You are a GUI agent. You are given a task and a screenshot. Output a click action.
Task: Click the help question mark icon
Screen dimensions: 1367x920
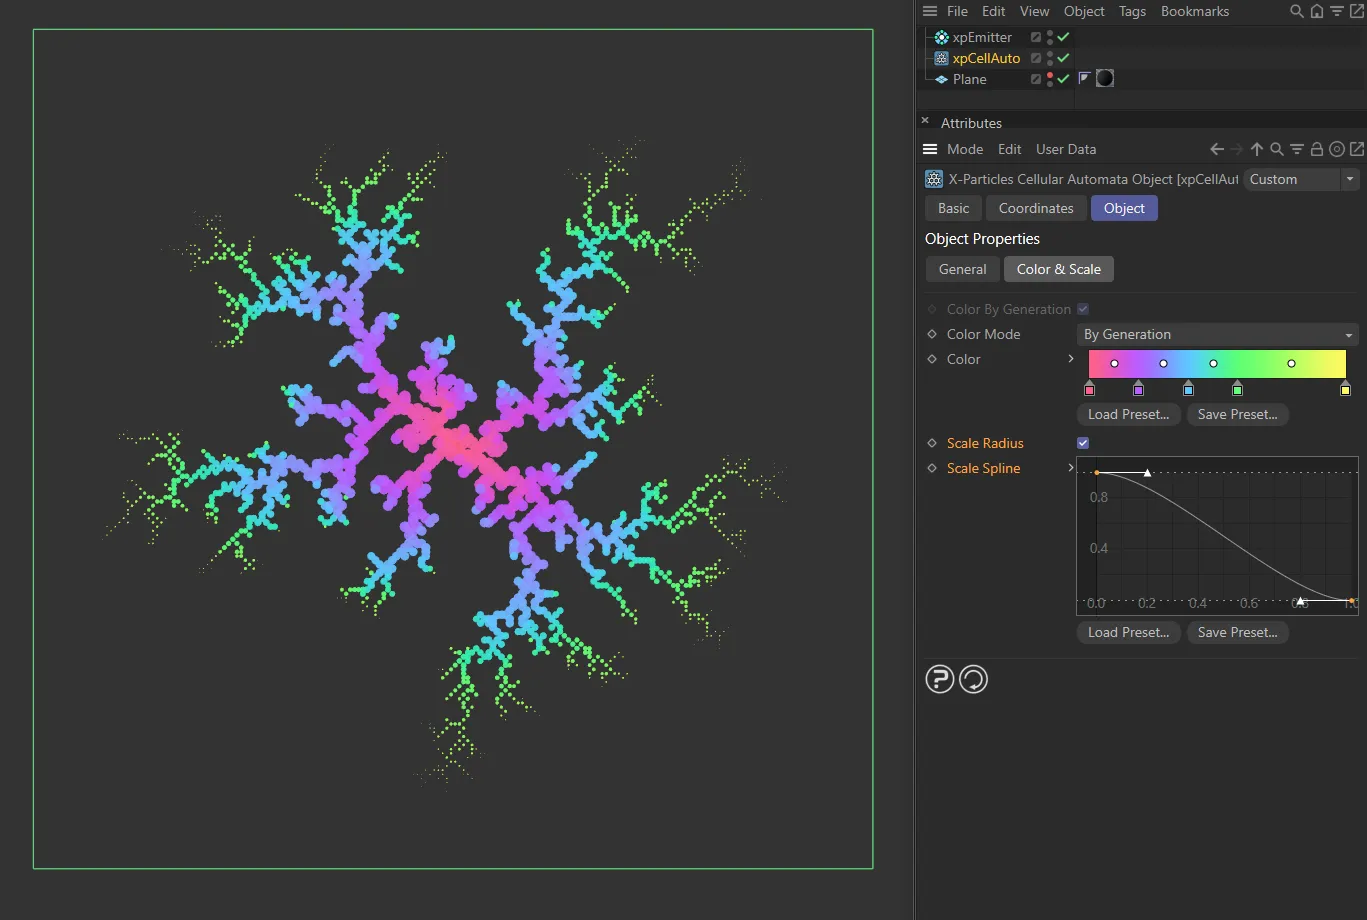point(939,680)
